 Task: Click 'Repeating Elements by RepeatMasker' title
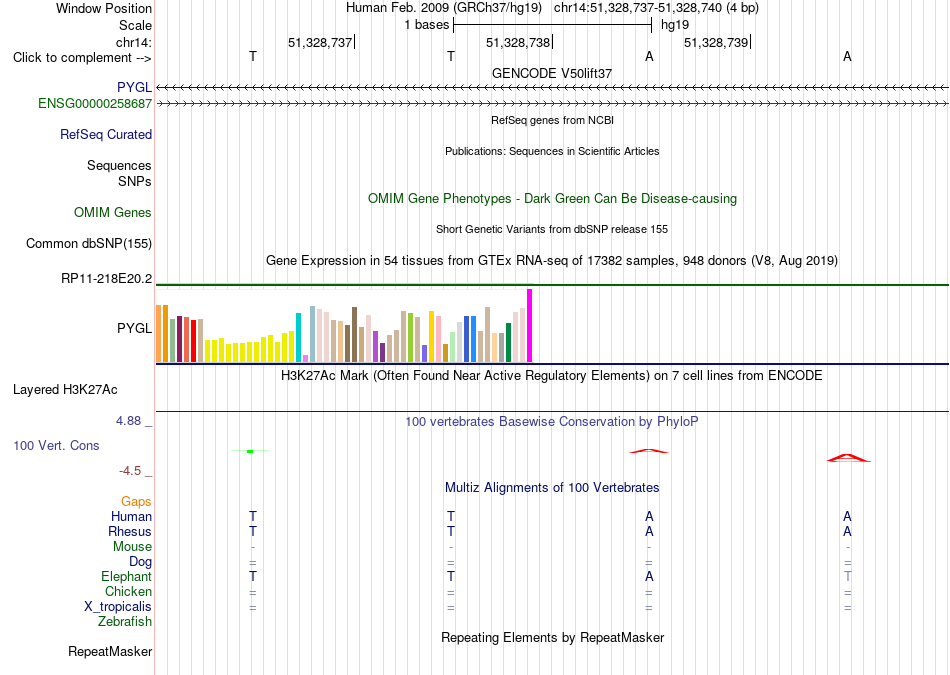552,637
